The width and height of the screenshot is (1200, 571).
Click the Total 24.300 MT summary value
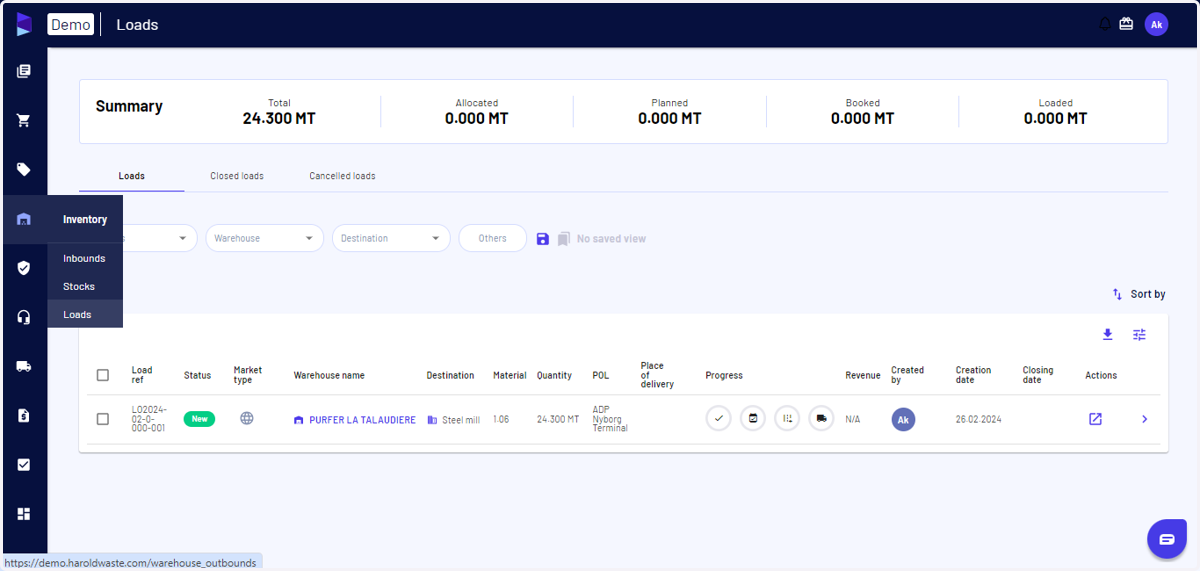[279, 118]
